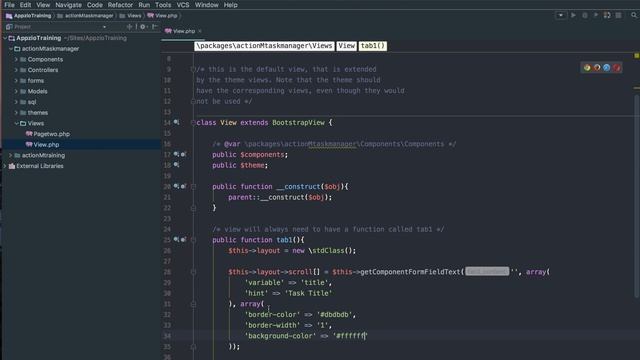Open the Tools menu
Viewport: 640px width, 360px height.
tap(163, 5)
